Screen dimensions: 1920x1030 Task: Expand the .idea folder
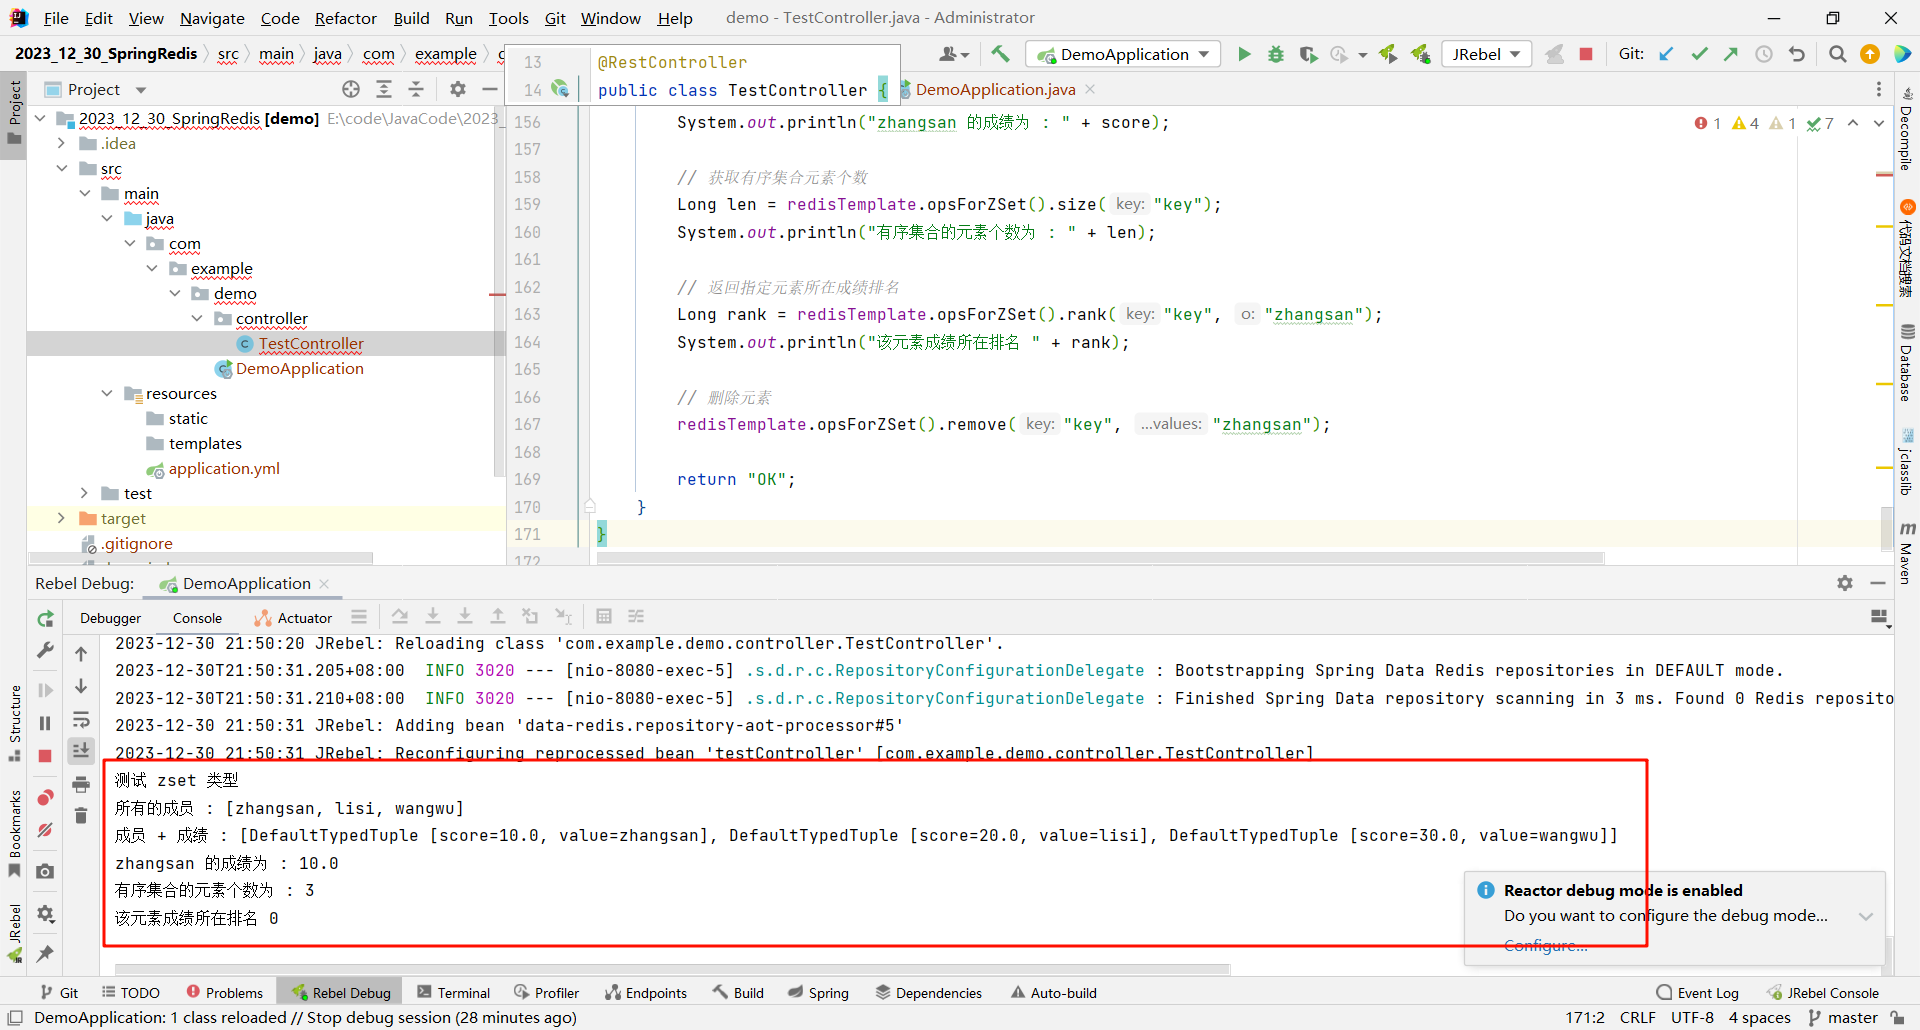62,143
